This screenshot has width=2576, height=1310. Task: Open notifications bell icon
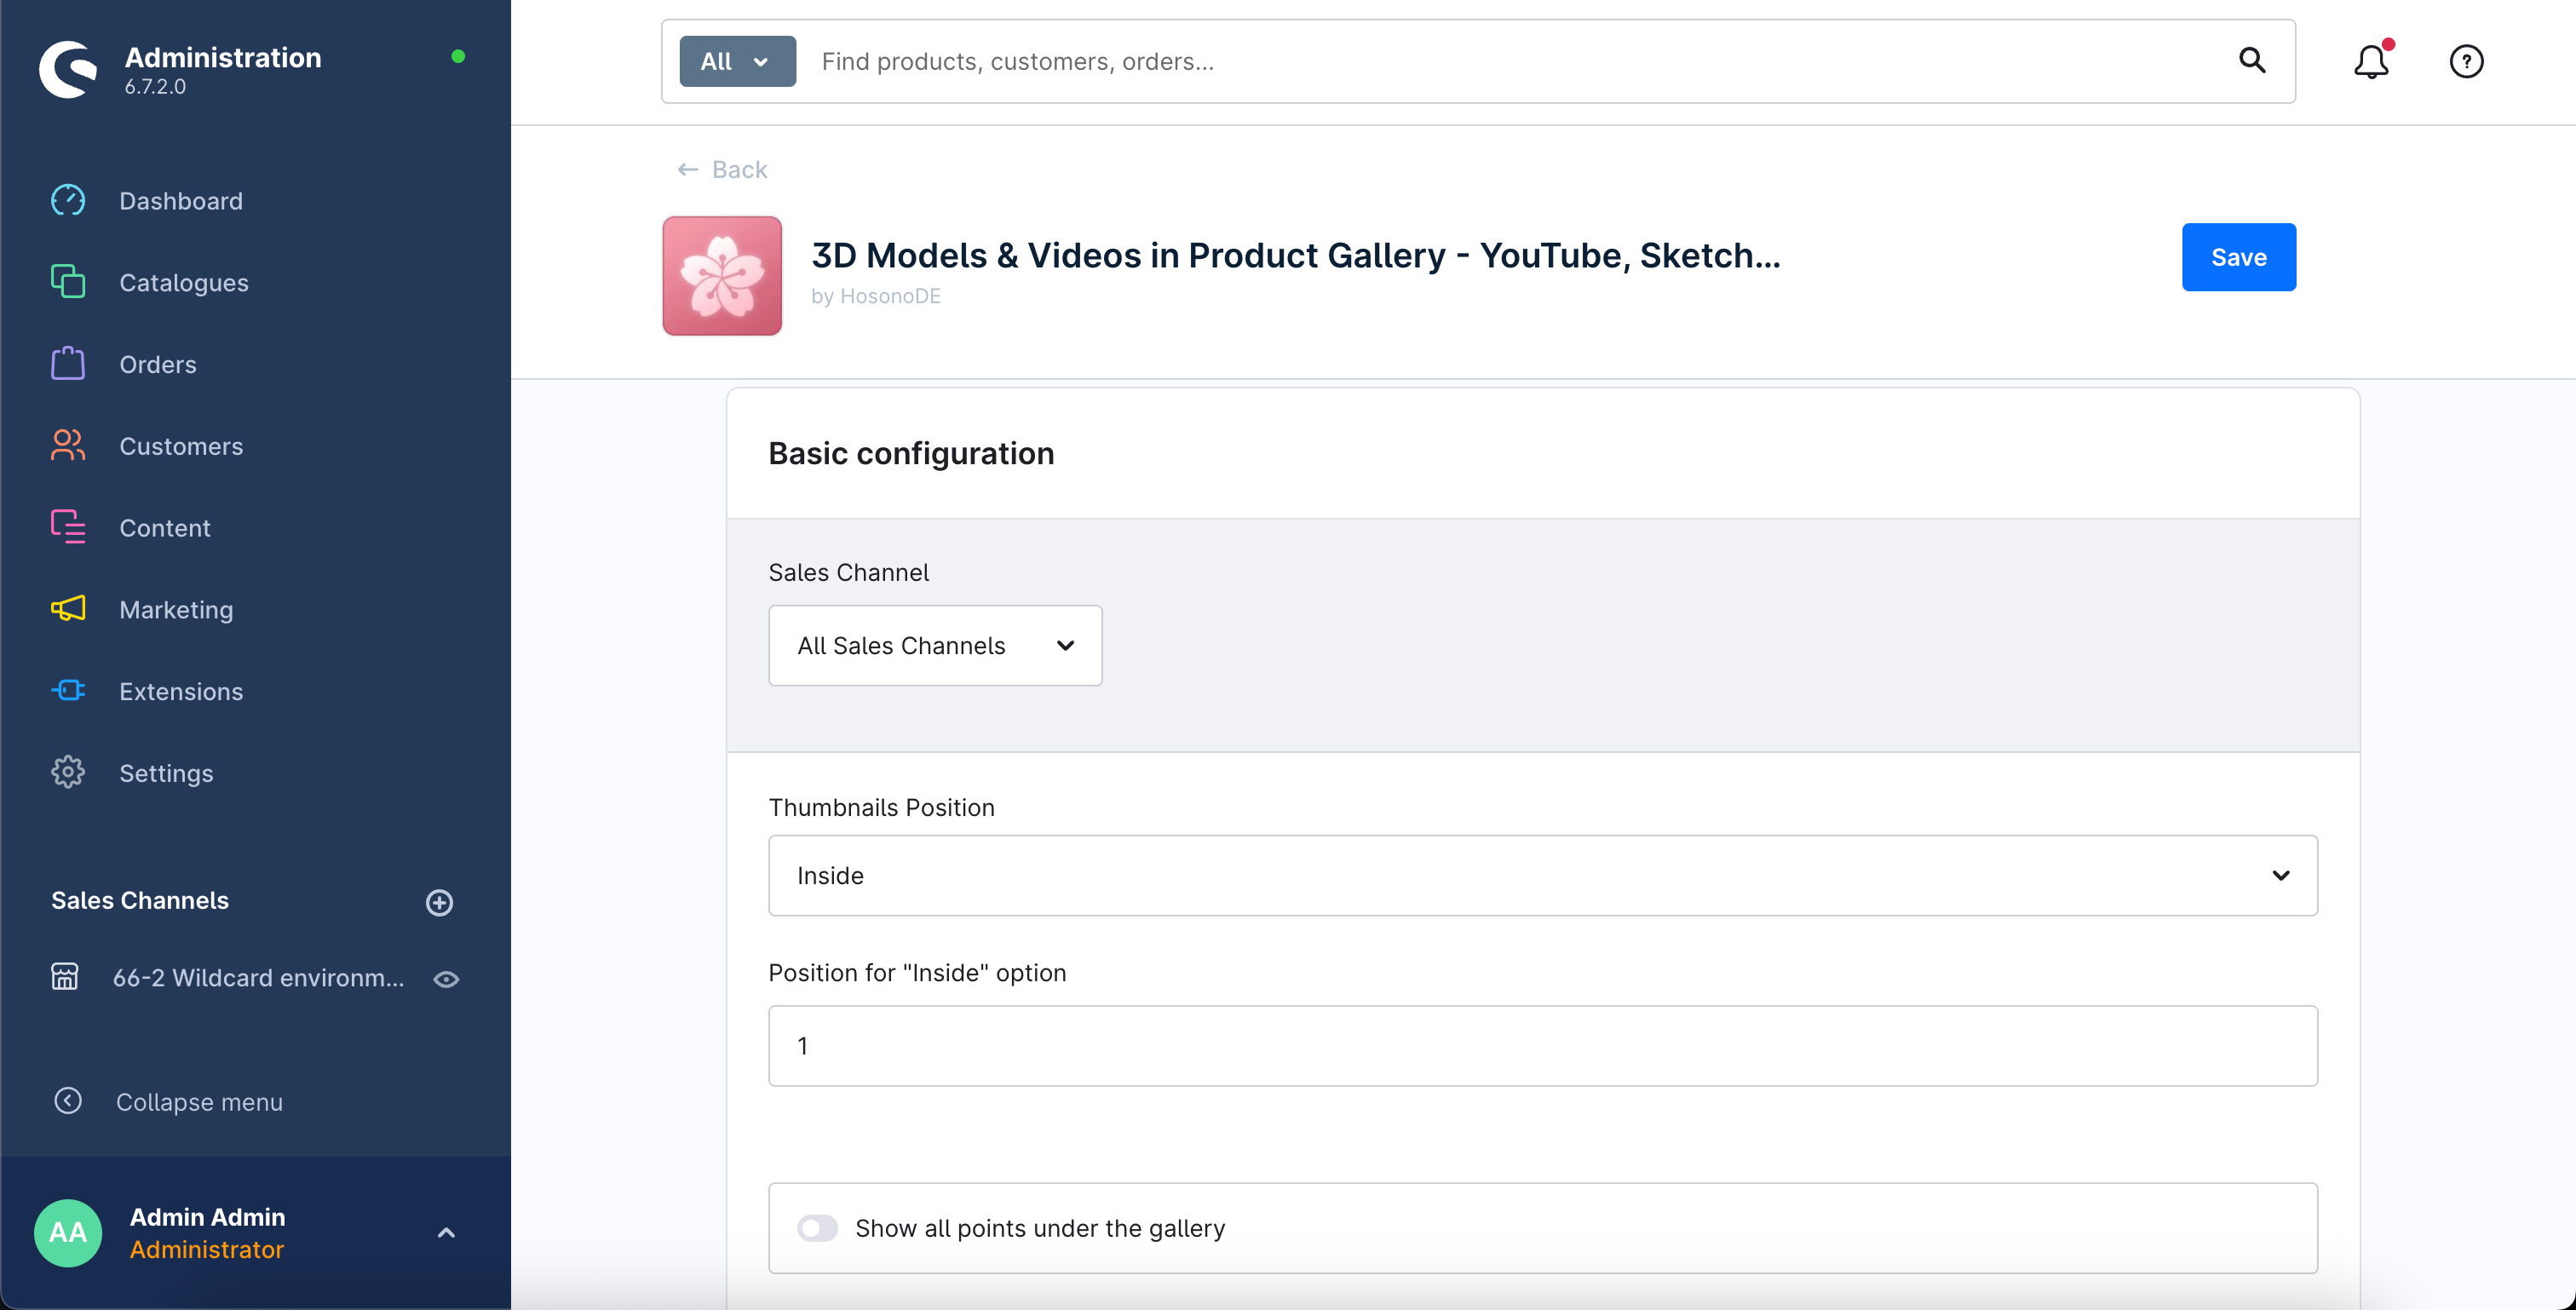tap(2372, 61)
